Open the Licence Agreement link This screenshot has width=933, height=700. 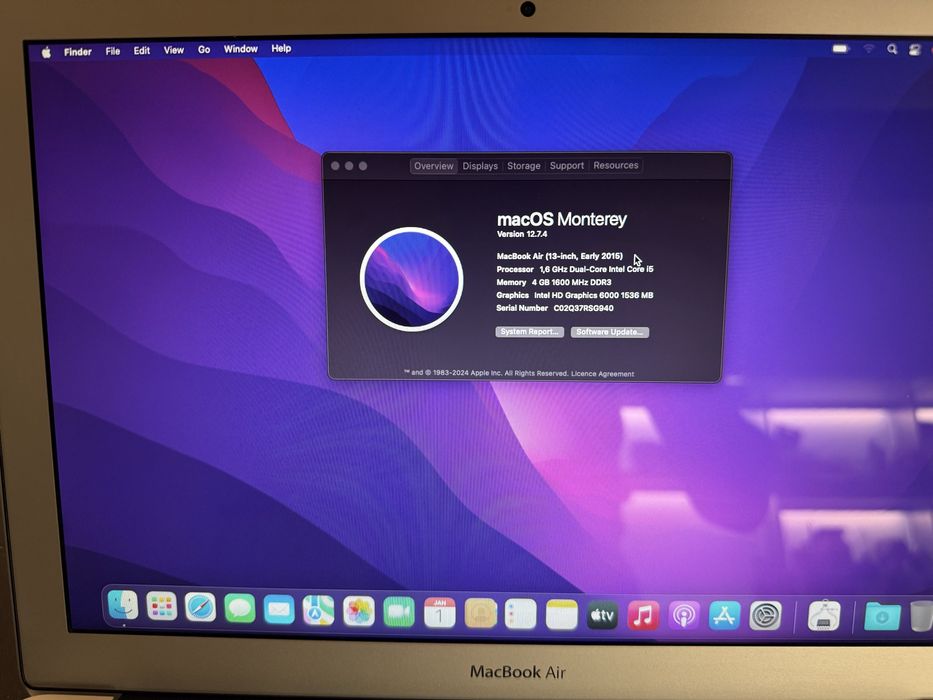[x=602, y=374]
